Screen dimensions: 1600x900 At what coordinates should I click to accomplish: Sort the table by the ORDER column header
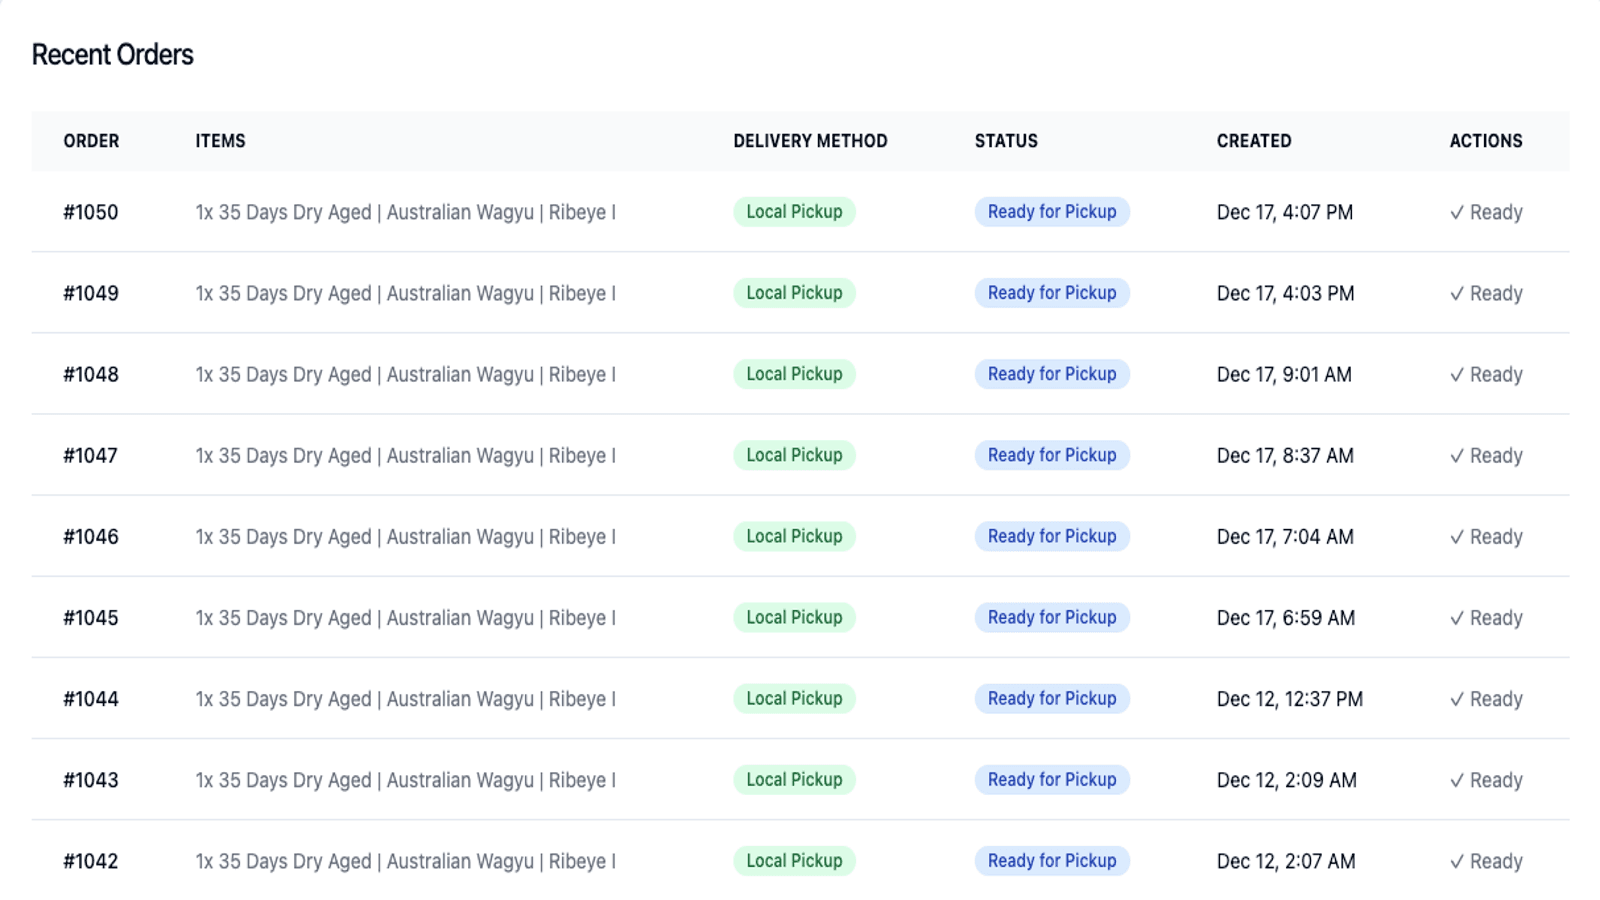click(x=91, y=141)
